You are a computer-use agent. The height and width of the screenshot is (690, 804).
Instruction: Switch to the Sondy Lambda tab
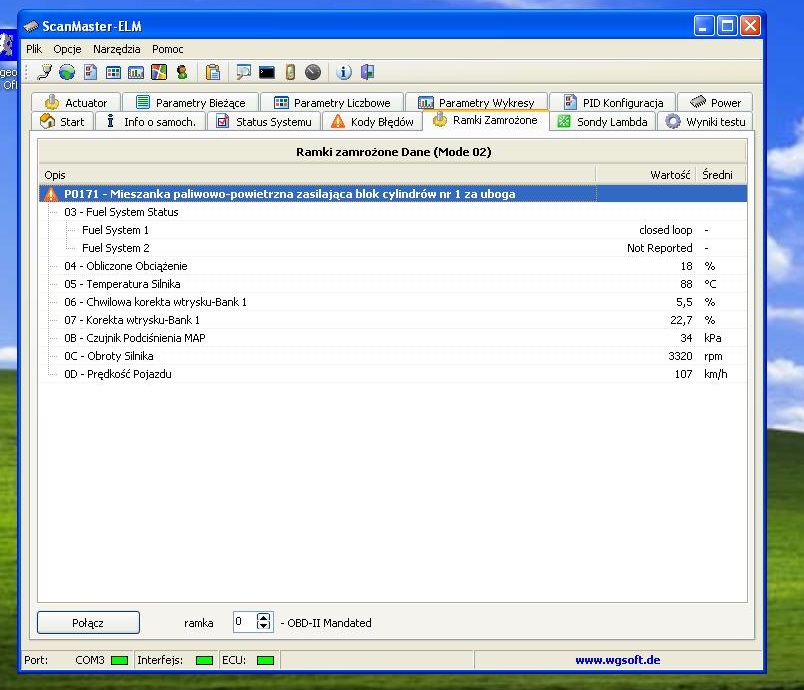[x=603, y=122]
